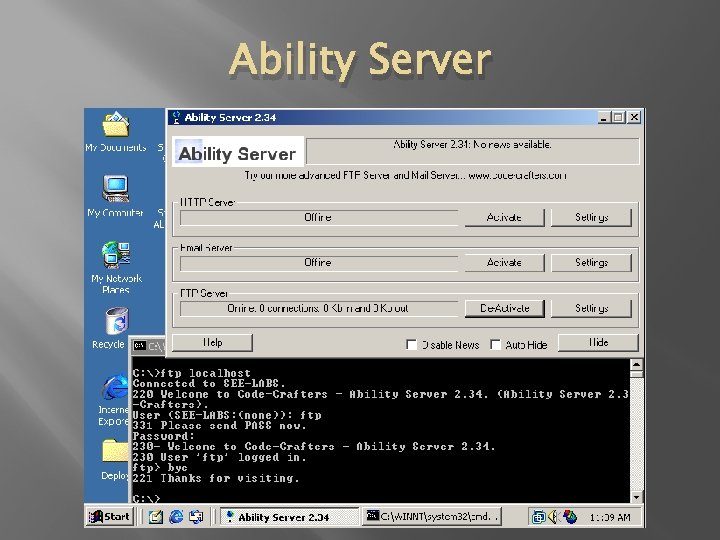Click the taskbar clock
This screenshot has width=720, height=540.
(610, 518)
